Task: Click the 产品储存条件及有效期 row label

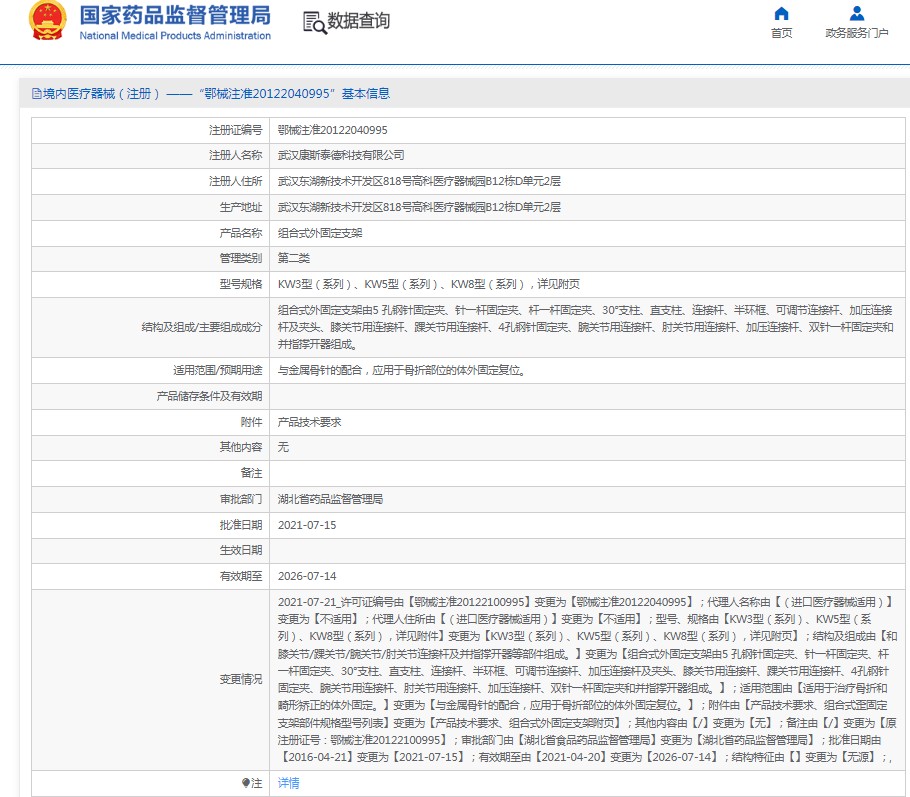Action: click(210, 396)
